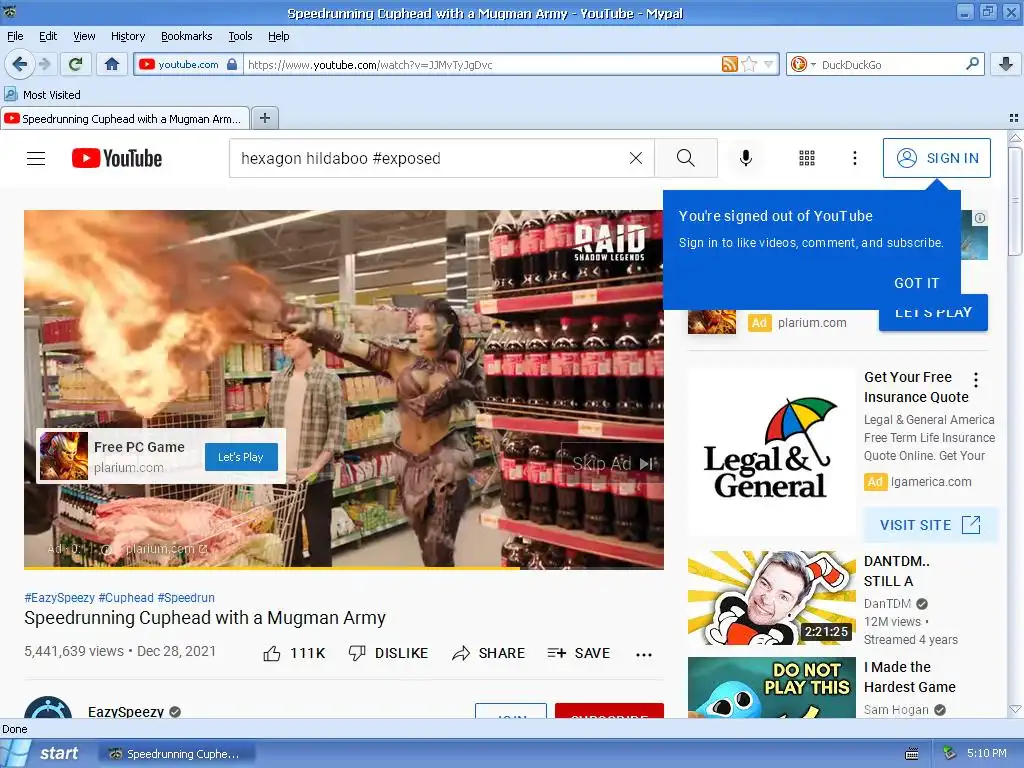Save the video to a playlist
This screenshot has width=1024, height=768.
(x=579, y=653)
